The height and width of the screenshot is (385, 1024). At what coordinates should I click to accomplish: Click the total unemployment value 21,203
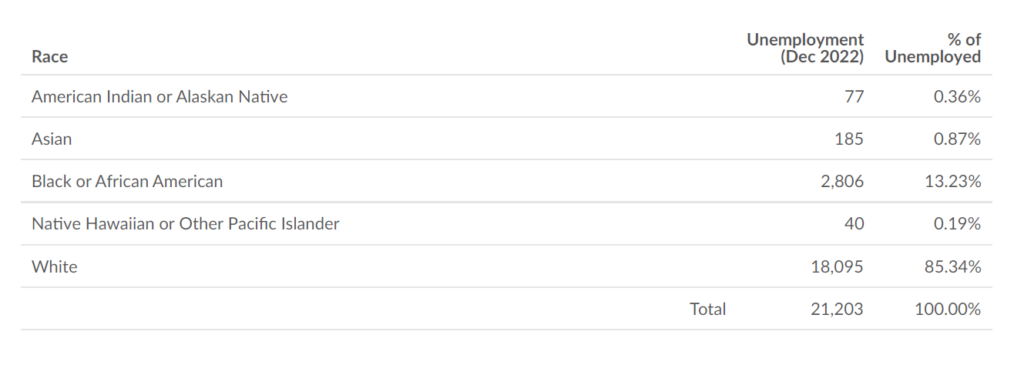[837, 309]
